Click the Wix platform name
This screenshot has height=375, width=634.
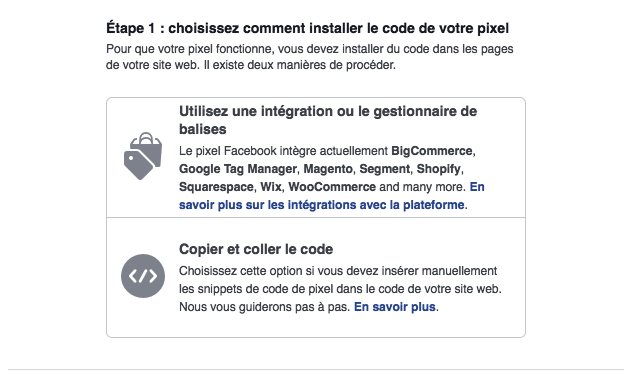point(271,187)
